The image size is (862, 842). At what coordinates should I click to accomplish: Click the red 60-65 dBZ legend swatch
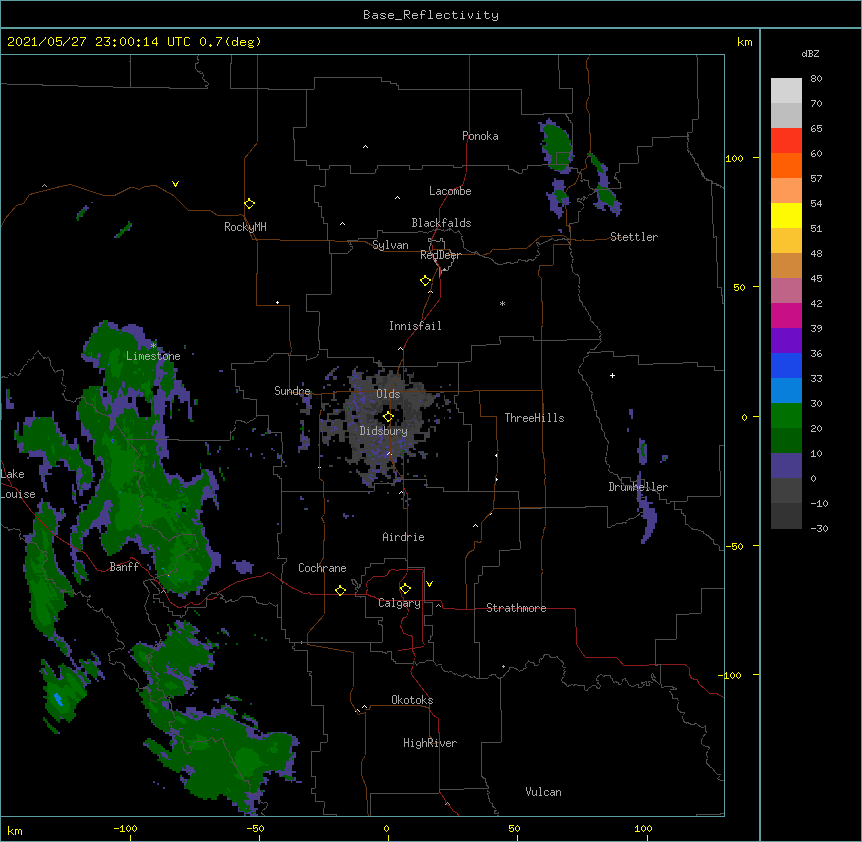coord(786,141)
